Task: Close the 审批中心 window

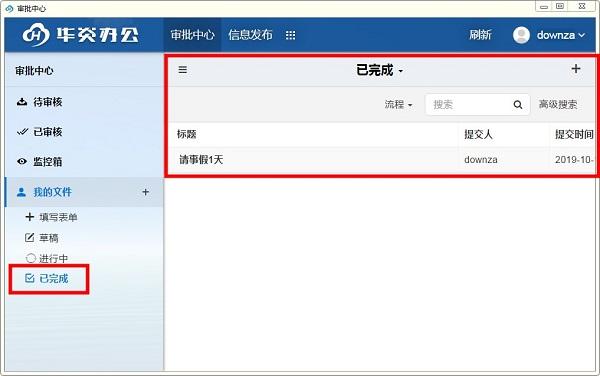Action: [582, 6]
